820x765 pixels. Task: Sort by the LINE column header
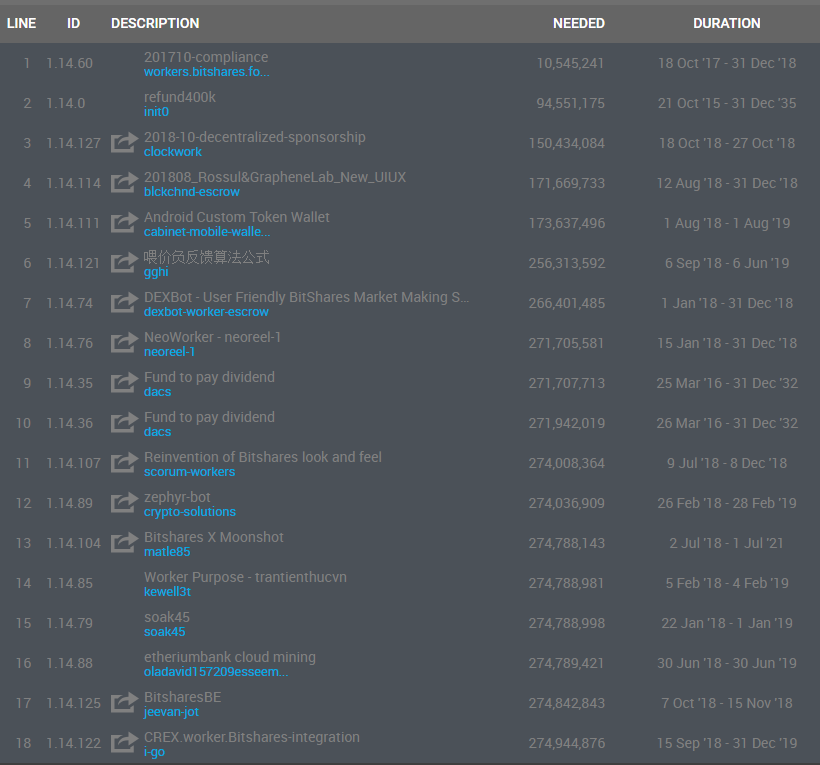[21, 23]
